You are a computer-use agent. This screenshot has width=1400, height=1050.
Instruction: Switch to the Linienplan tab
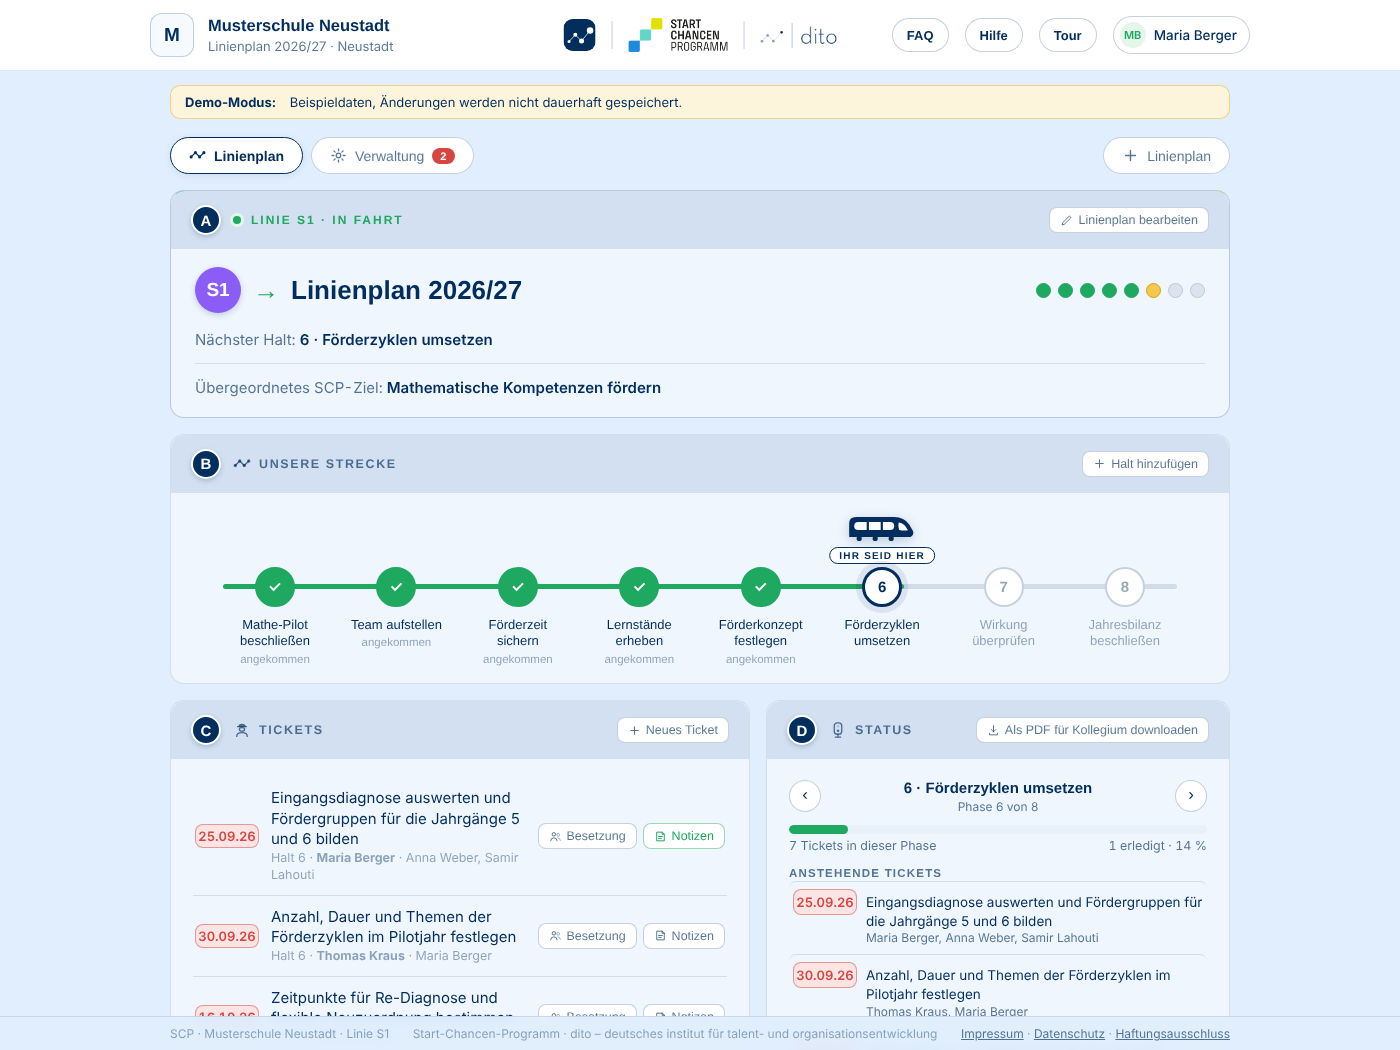click(236, 156)
